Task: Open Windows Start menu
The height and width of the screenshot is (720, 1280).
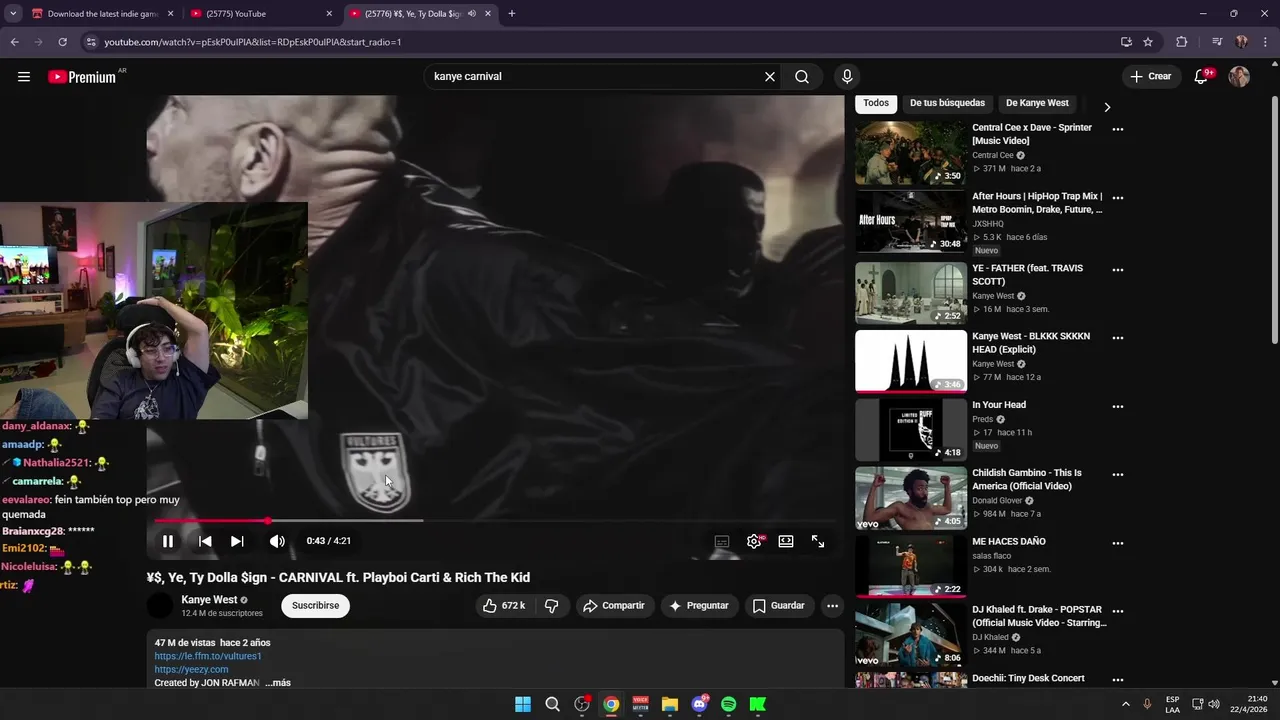Action: [523, 704]
